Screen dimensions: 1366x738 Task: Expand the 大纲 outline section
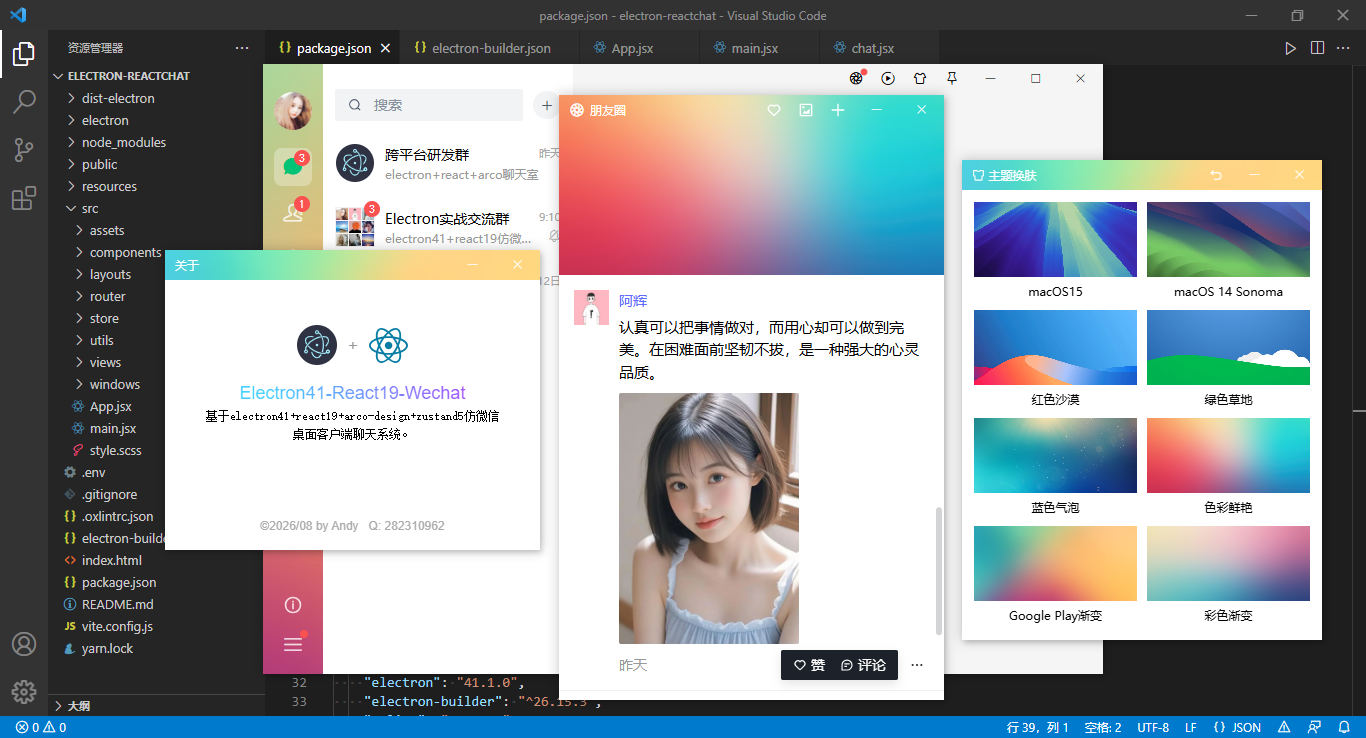[155, 705]
